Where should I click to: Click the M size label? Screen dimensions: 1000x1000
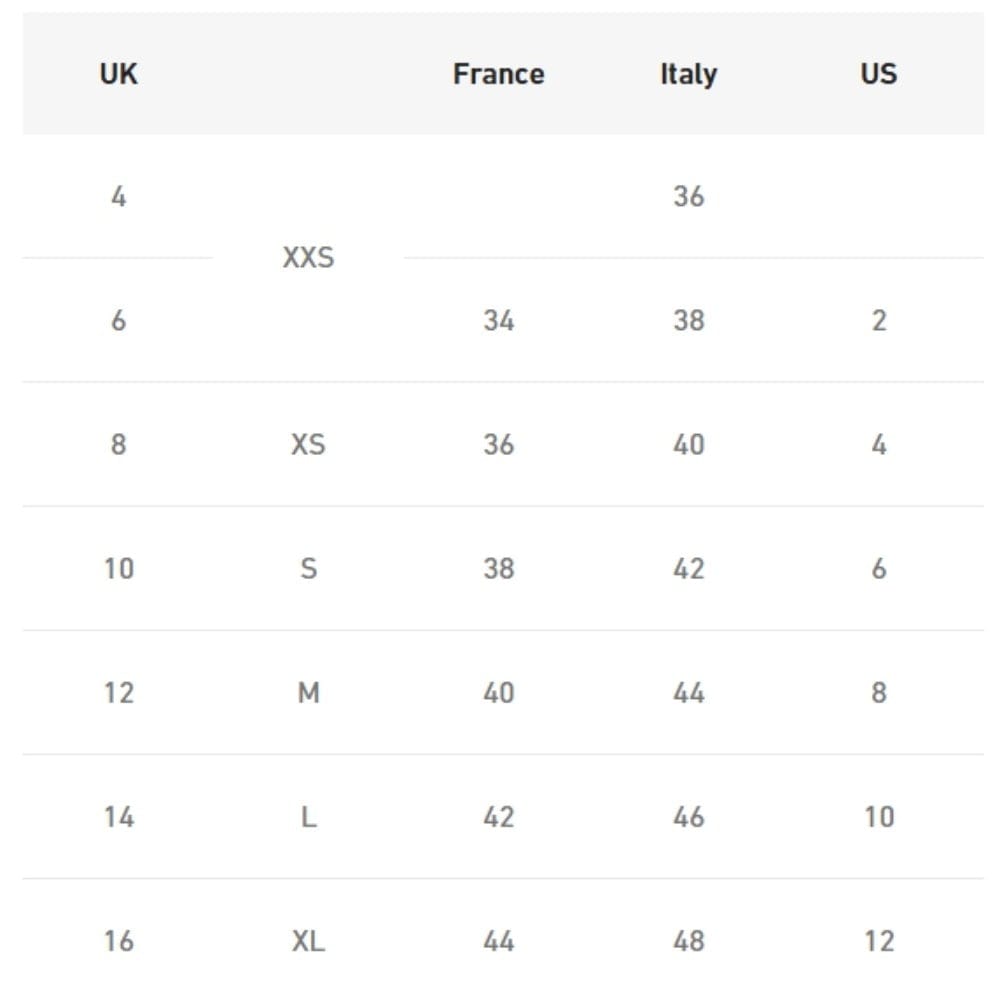308,692
